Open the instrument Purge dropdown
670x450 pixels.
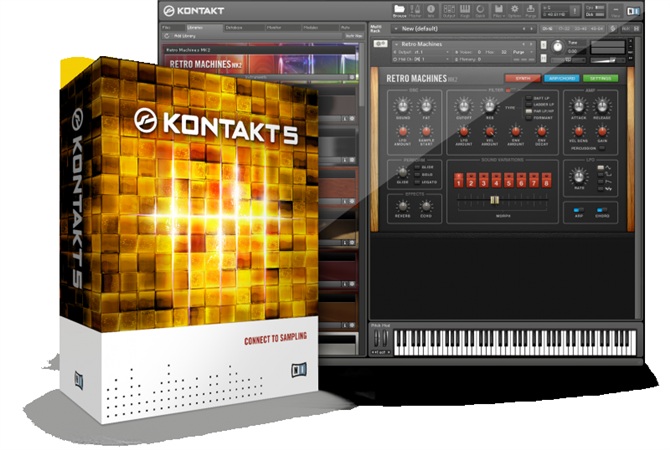(522, 52)
